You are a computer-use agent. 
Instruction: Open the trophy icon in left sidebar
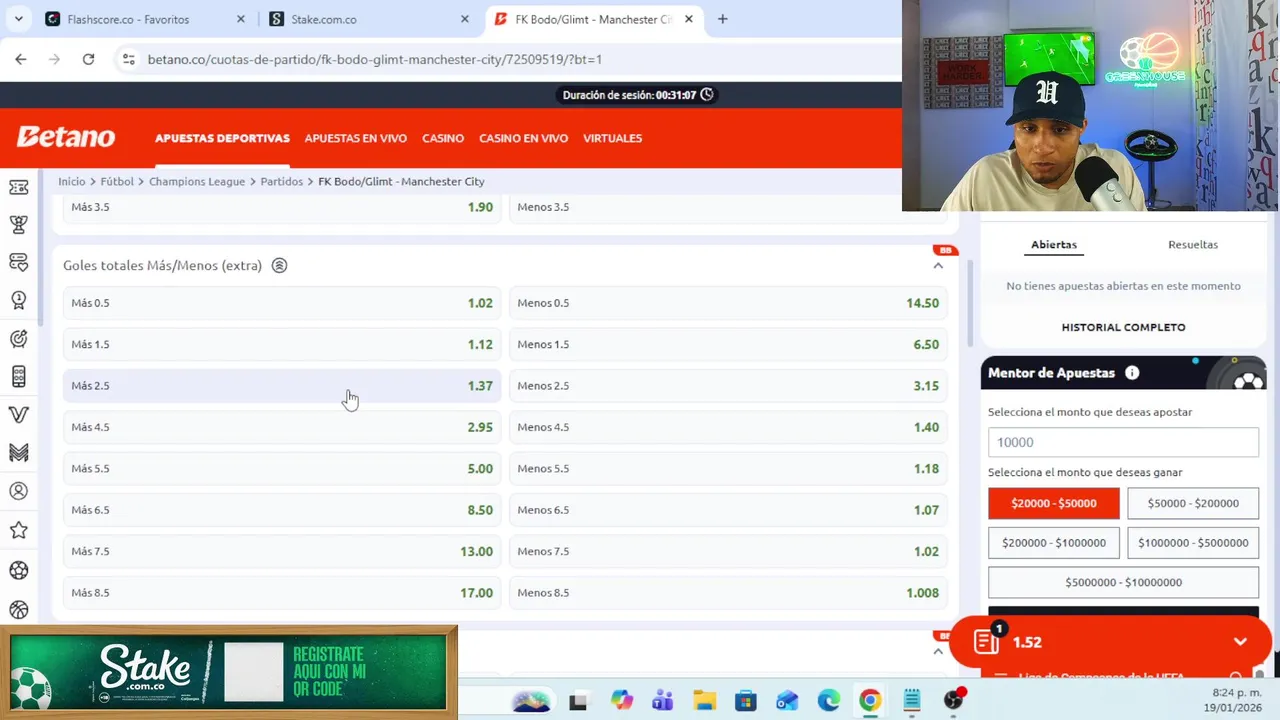coord(18,225)
